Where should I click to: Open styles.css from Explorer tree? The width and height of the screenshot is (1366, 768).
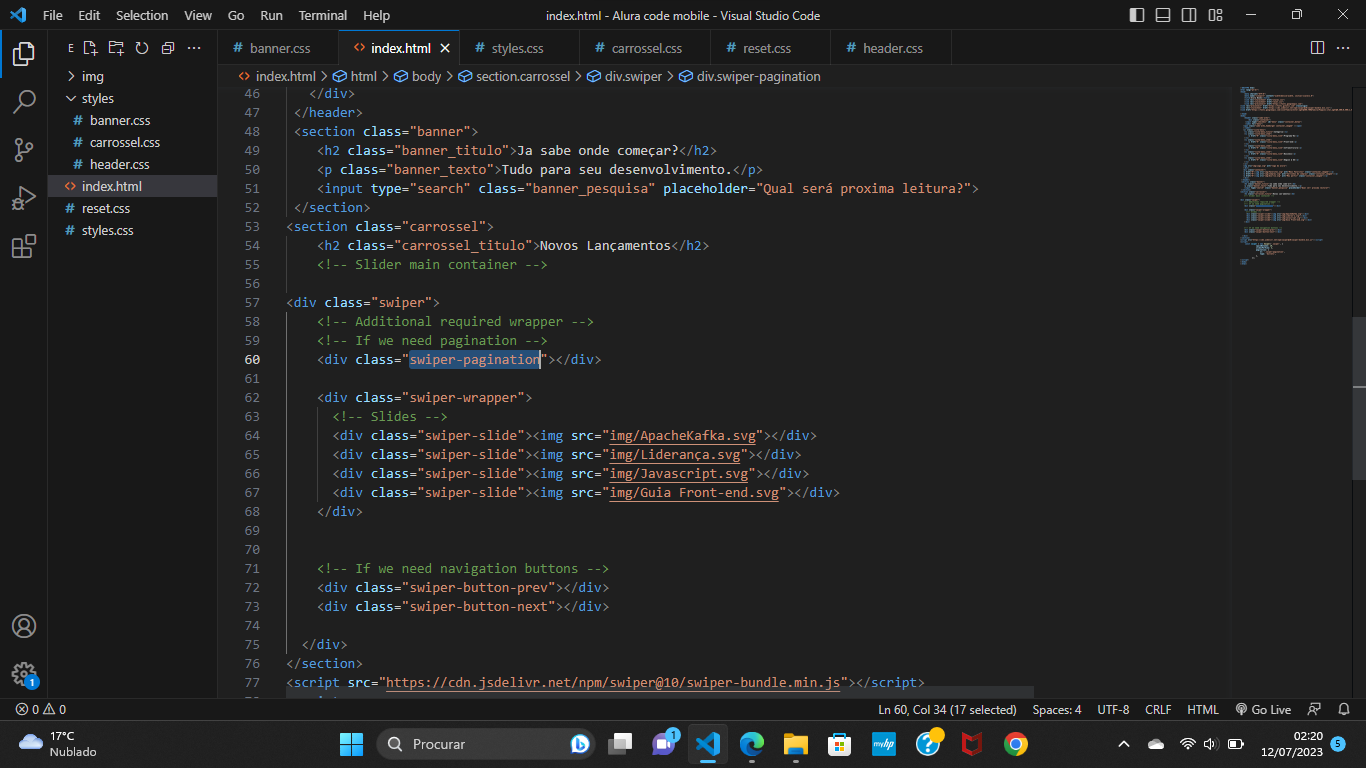[132, 230]
